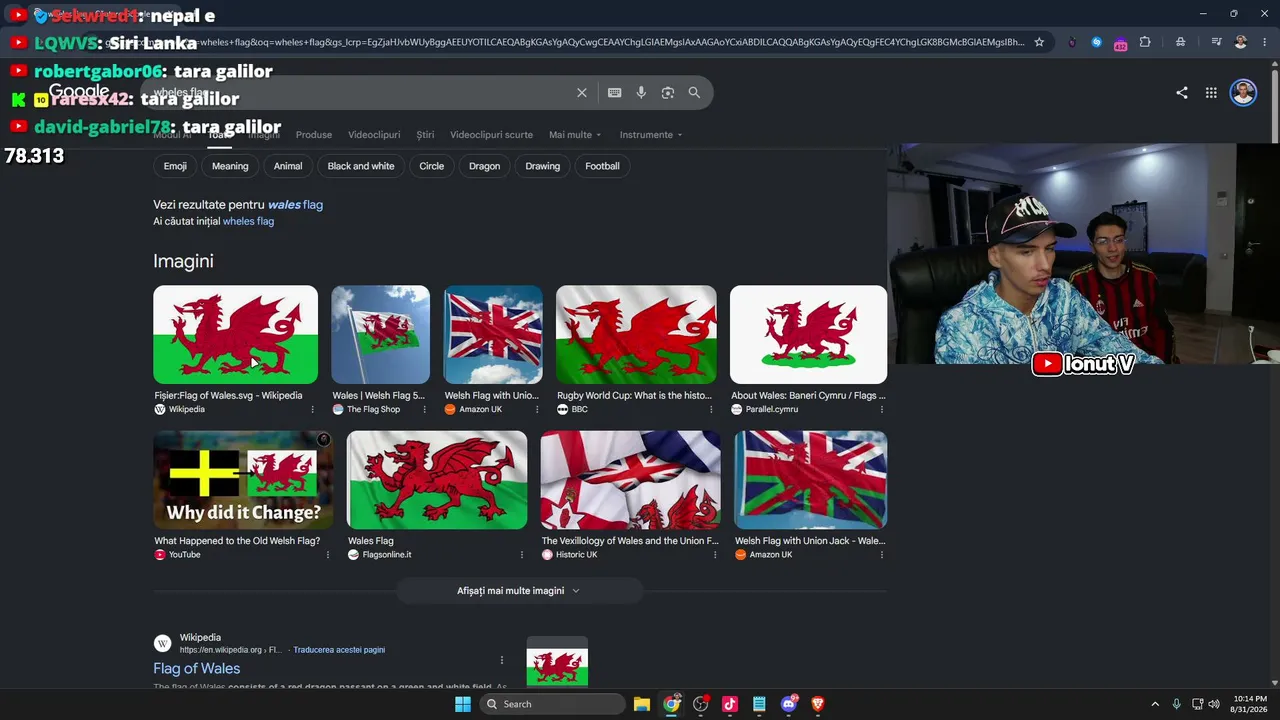The image size is (1280, 720).
Task: Bookmark this page with the star icon
Action: (x=1039, y=42)
